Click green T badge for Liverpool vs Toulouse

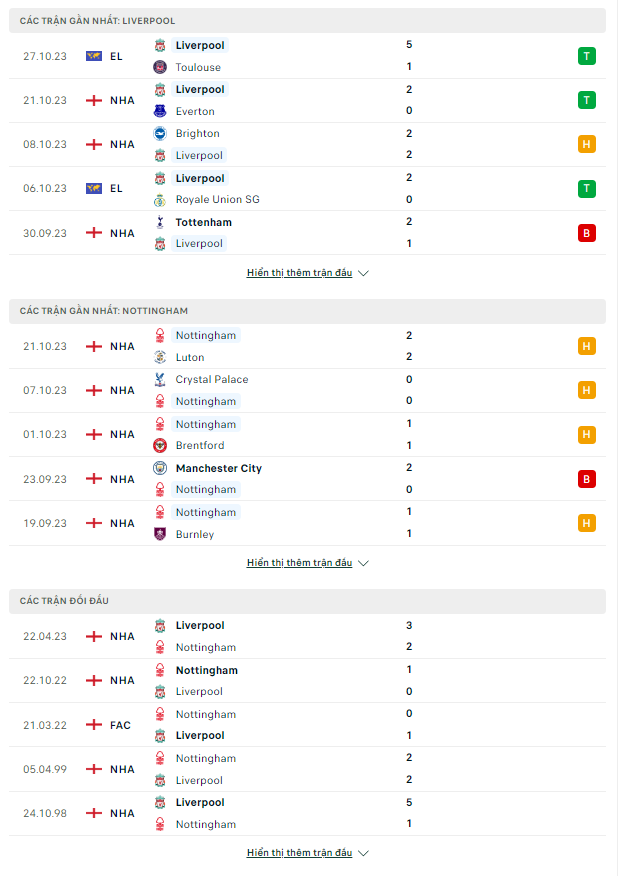click(x=587, y=56)
